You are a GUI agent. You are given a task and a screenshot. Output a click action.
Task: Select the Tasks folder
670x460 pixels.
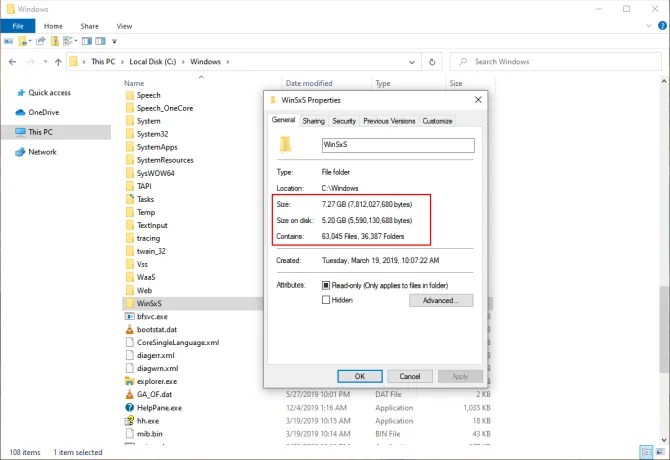click(145, 199)
